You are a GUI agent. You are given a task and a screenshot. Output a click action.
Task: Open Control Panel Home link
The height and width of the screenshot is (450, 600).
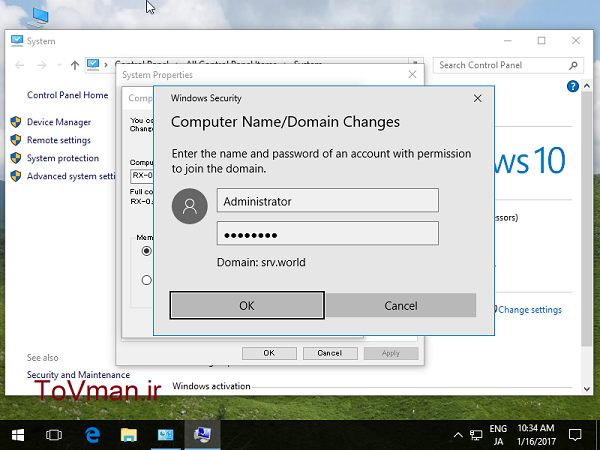coord(67,95)
